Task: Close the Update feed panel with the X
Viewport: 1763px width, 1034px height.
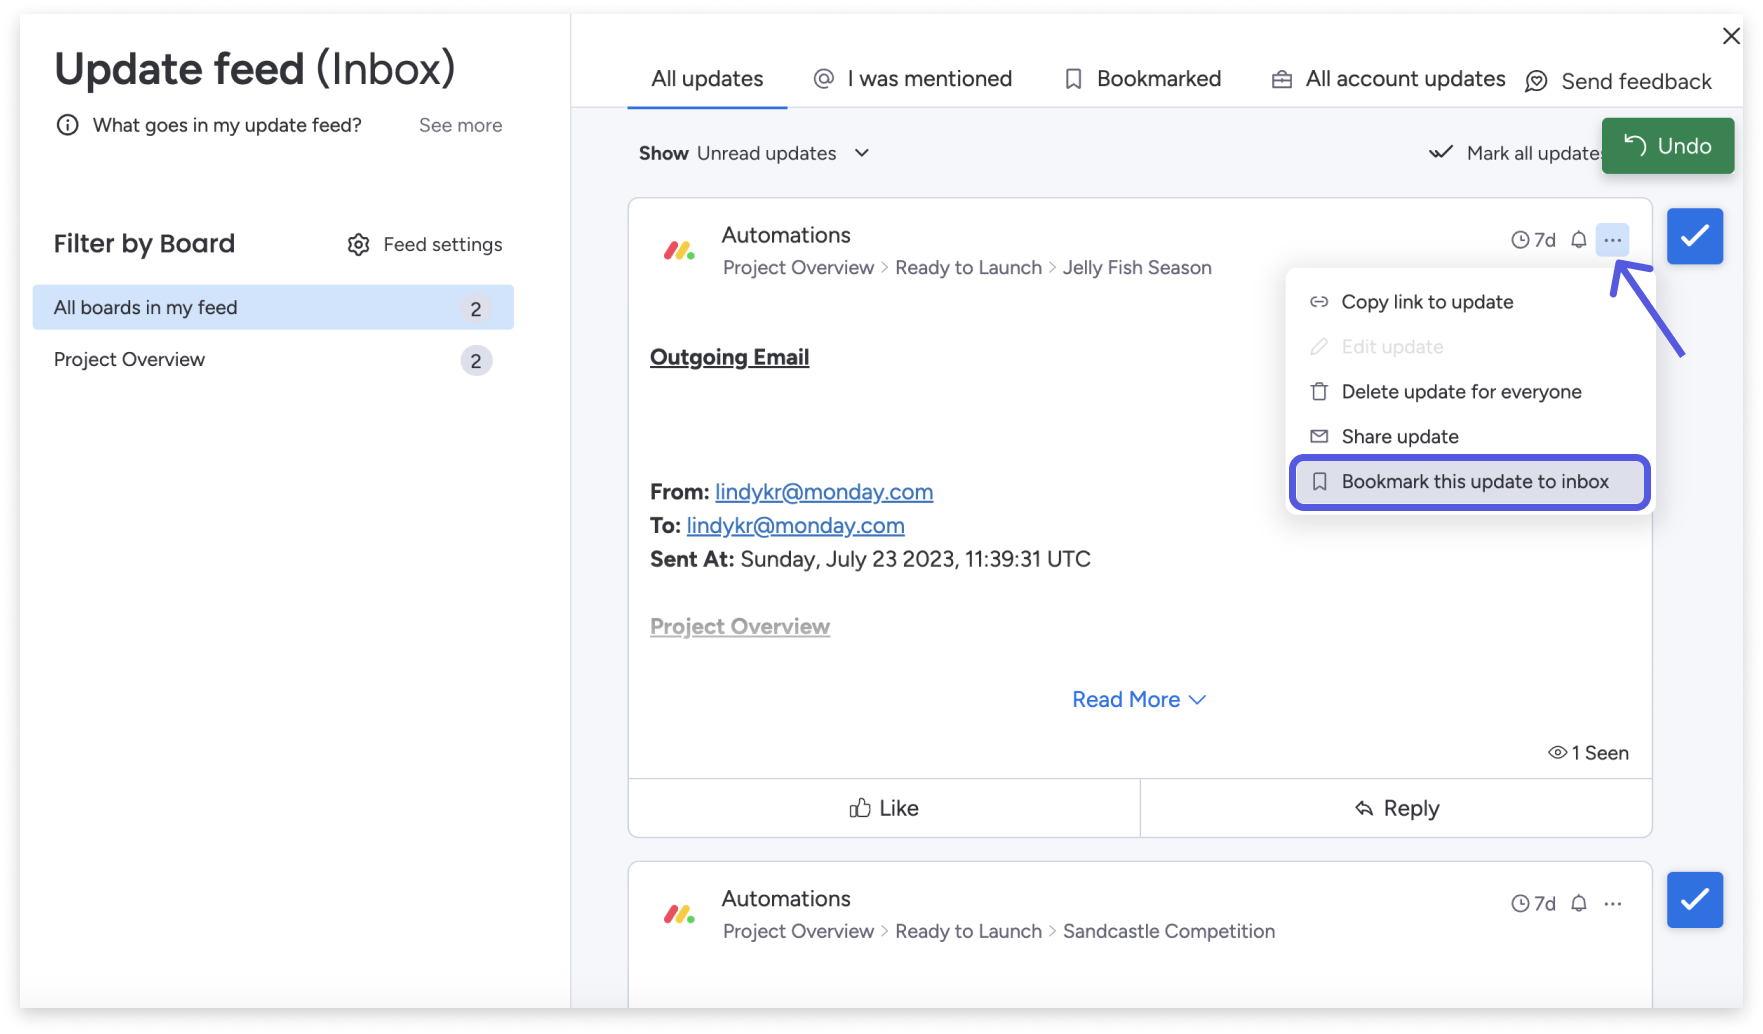Action: point(1731,36)
